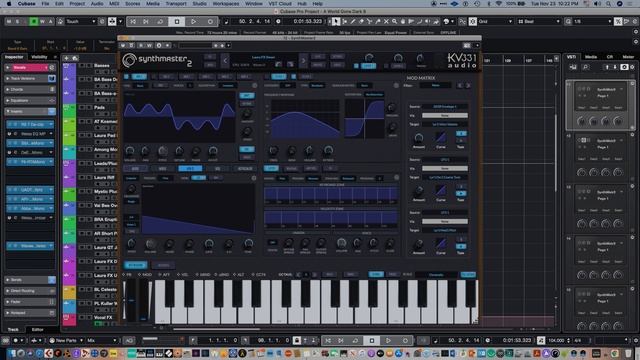Screen dimensions: 640x360
Task: Toggle plugin Write W button in SynthMaster header
Action: (149, 45)
